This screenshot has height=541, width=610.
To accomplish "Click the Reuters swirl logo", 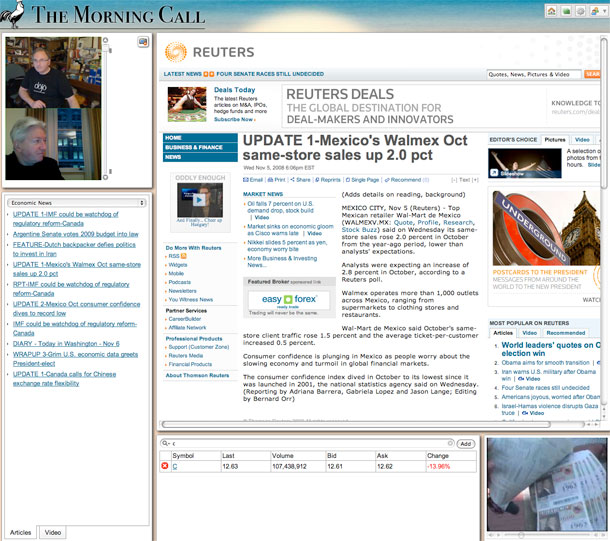I will point(176,52).
